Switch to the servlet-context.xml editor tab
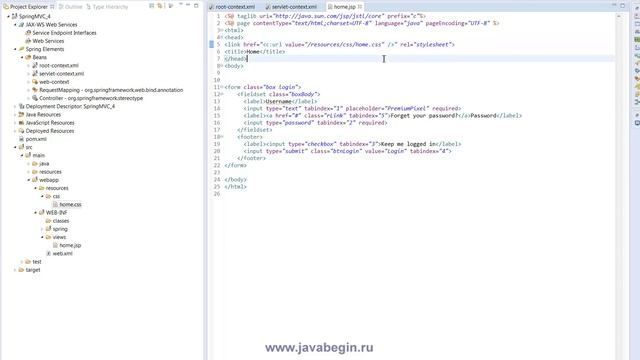Viewport: 640px width, 360px height. click(x=291, y=7)
